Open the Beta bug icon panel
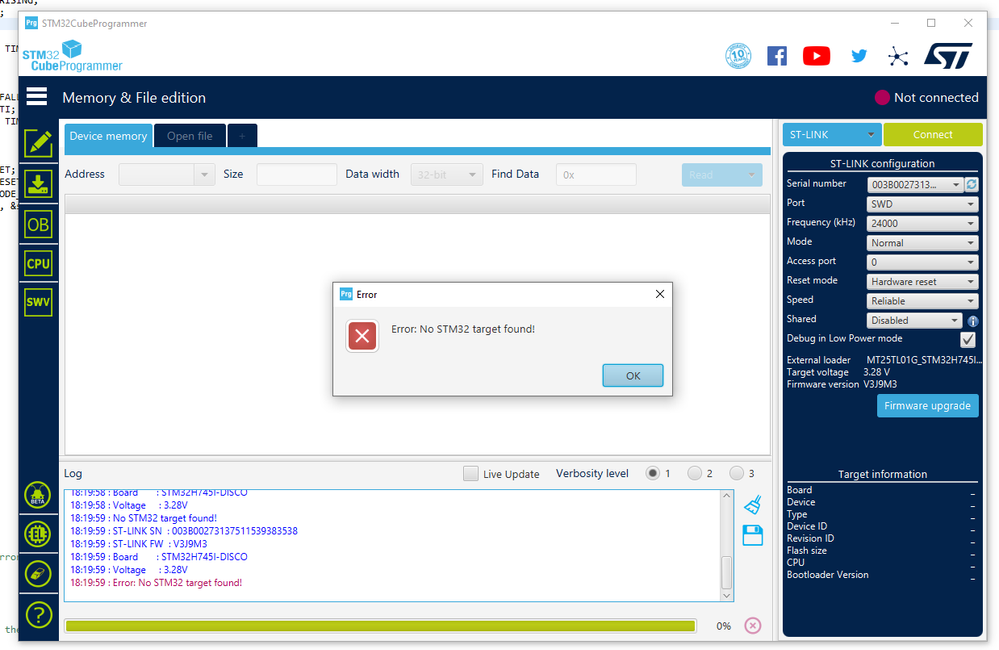 coord(38,495)
